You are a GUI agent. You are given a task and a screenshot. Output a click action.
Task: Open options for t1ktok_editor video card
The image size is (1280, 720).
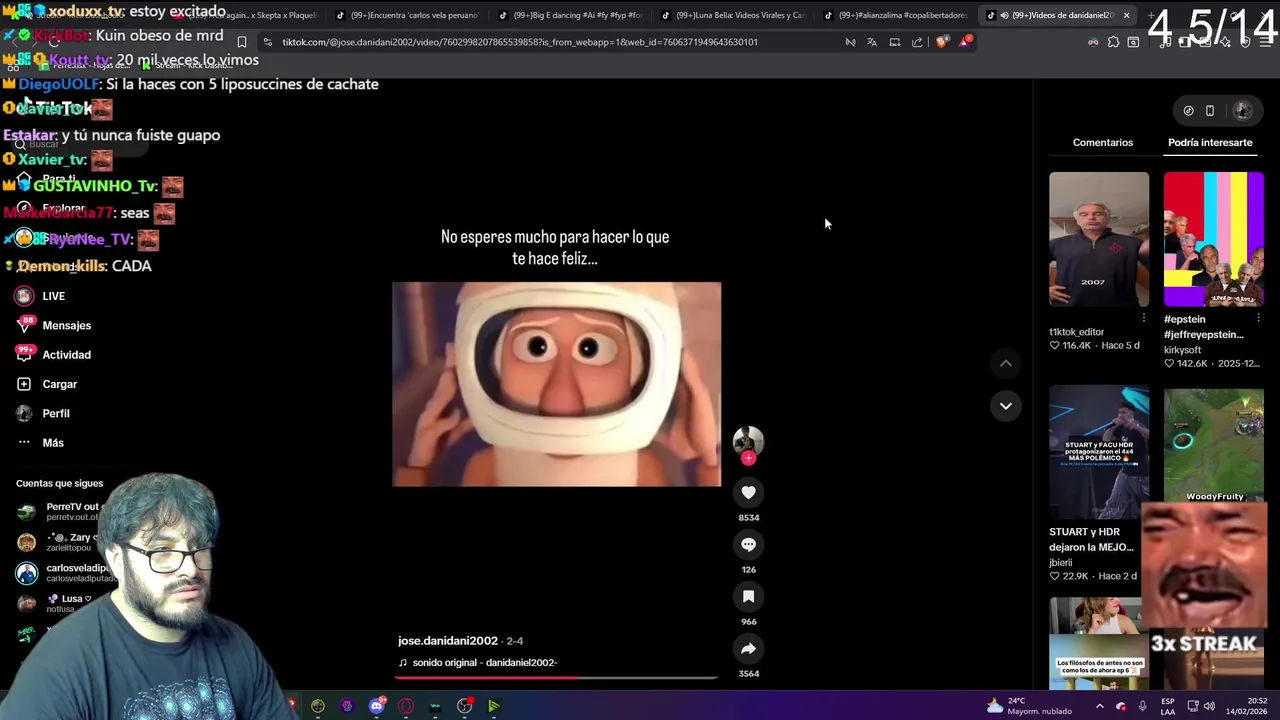pos(1144,318)
